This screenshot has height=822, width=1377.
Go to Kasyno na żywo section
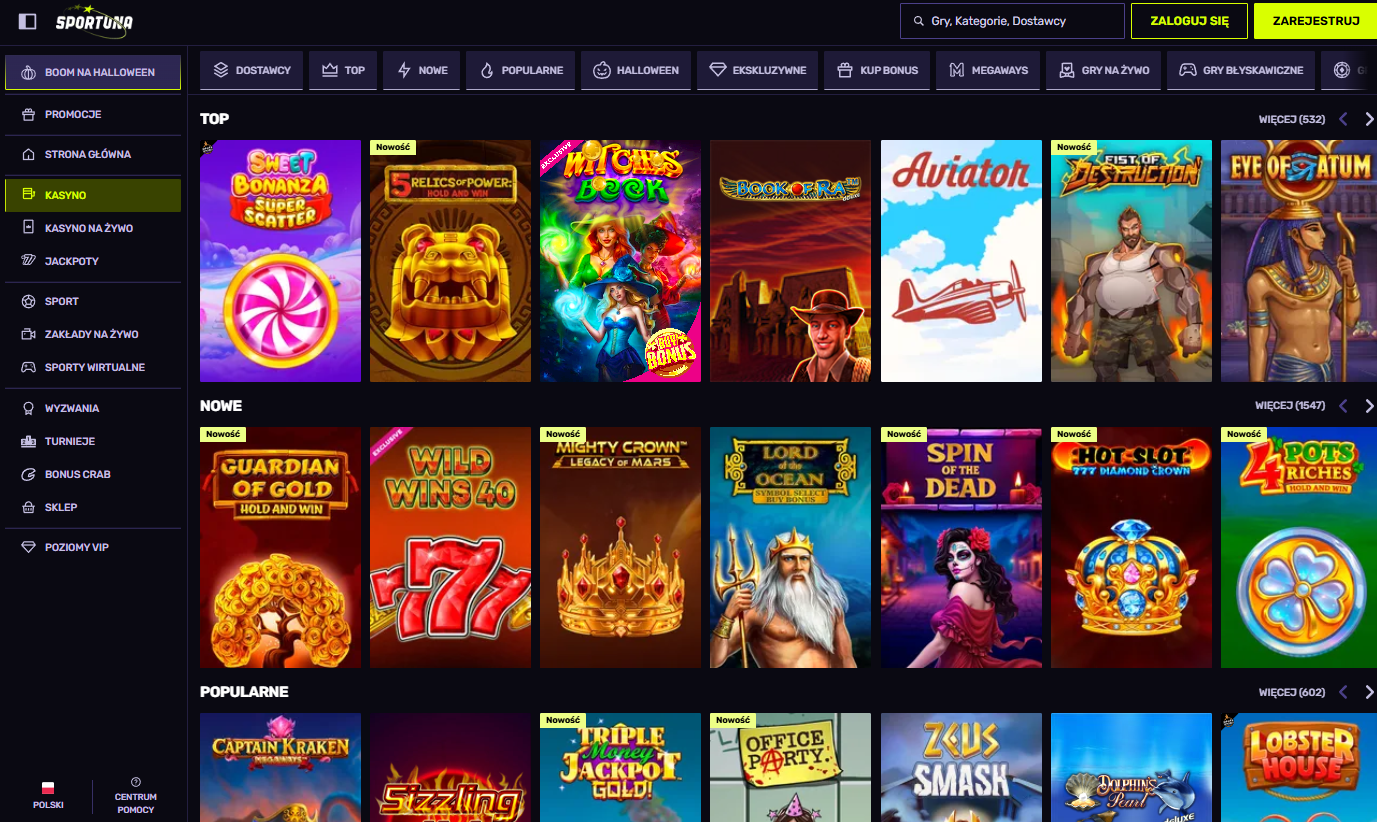coord(88,228)
